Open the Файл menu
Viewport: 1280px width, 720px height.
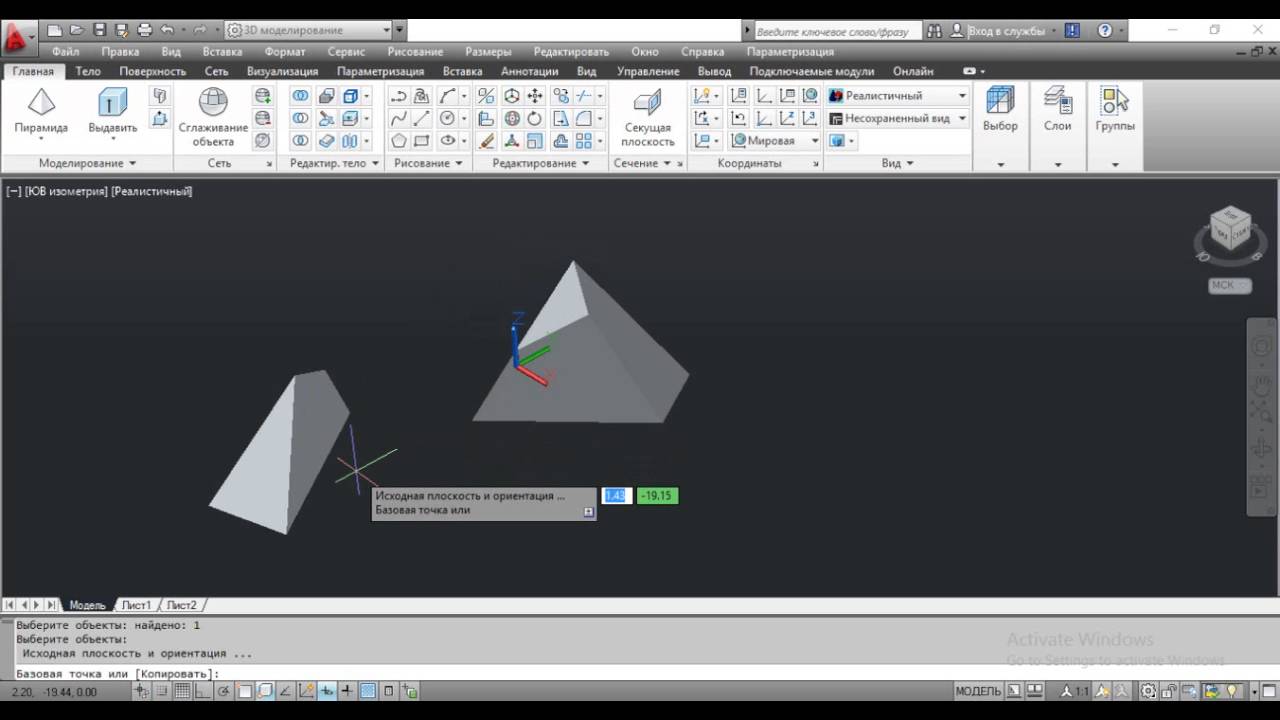pos(65,51)
